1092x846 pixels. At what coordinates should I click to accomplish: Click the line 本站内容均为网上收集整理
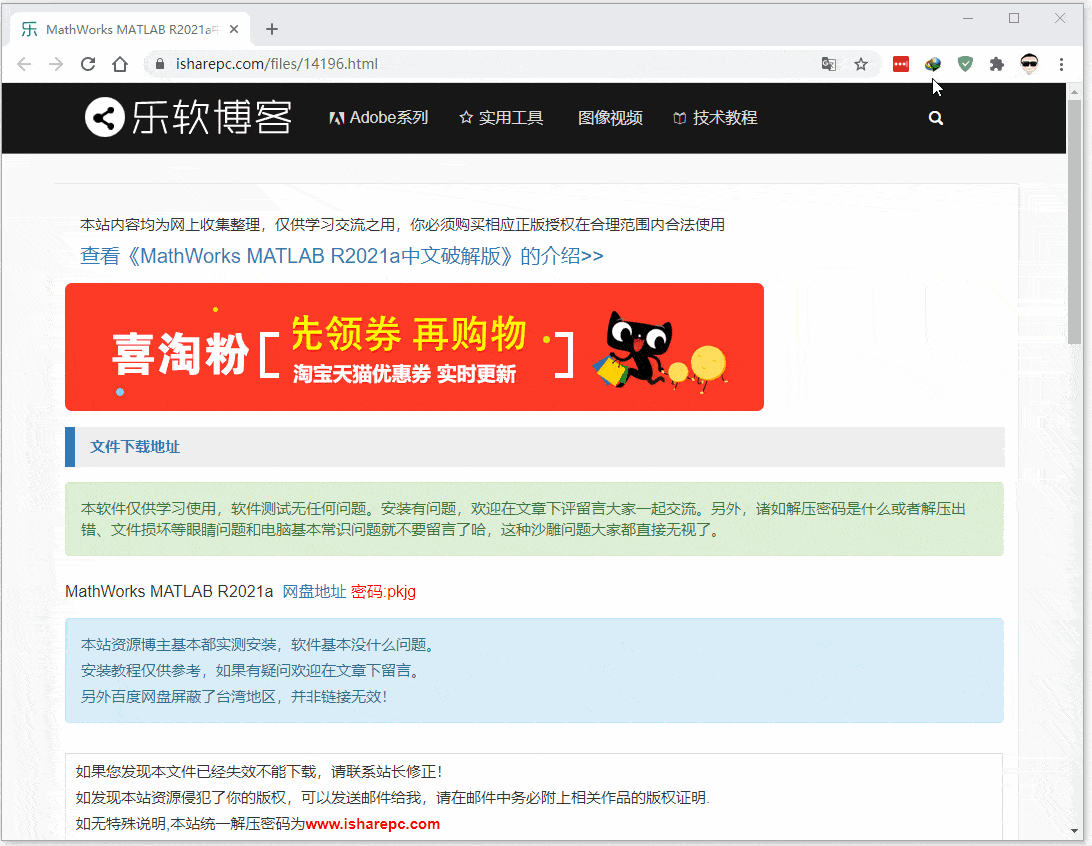[403, 224]
